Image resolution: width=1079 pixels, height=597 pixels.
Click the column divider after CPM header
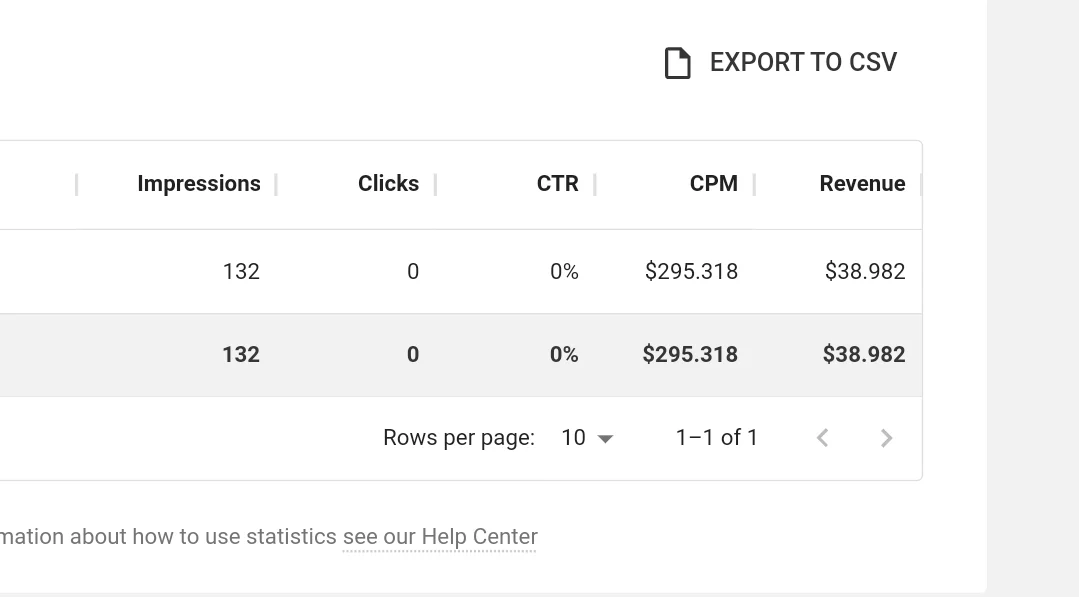754,184
